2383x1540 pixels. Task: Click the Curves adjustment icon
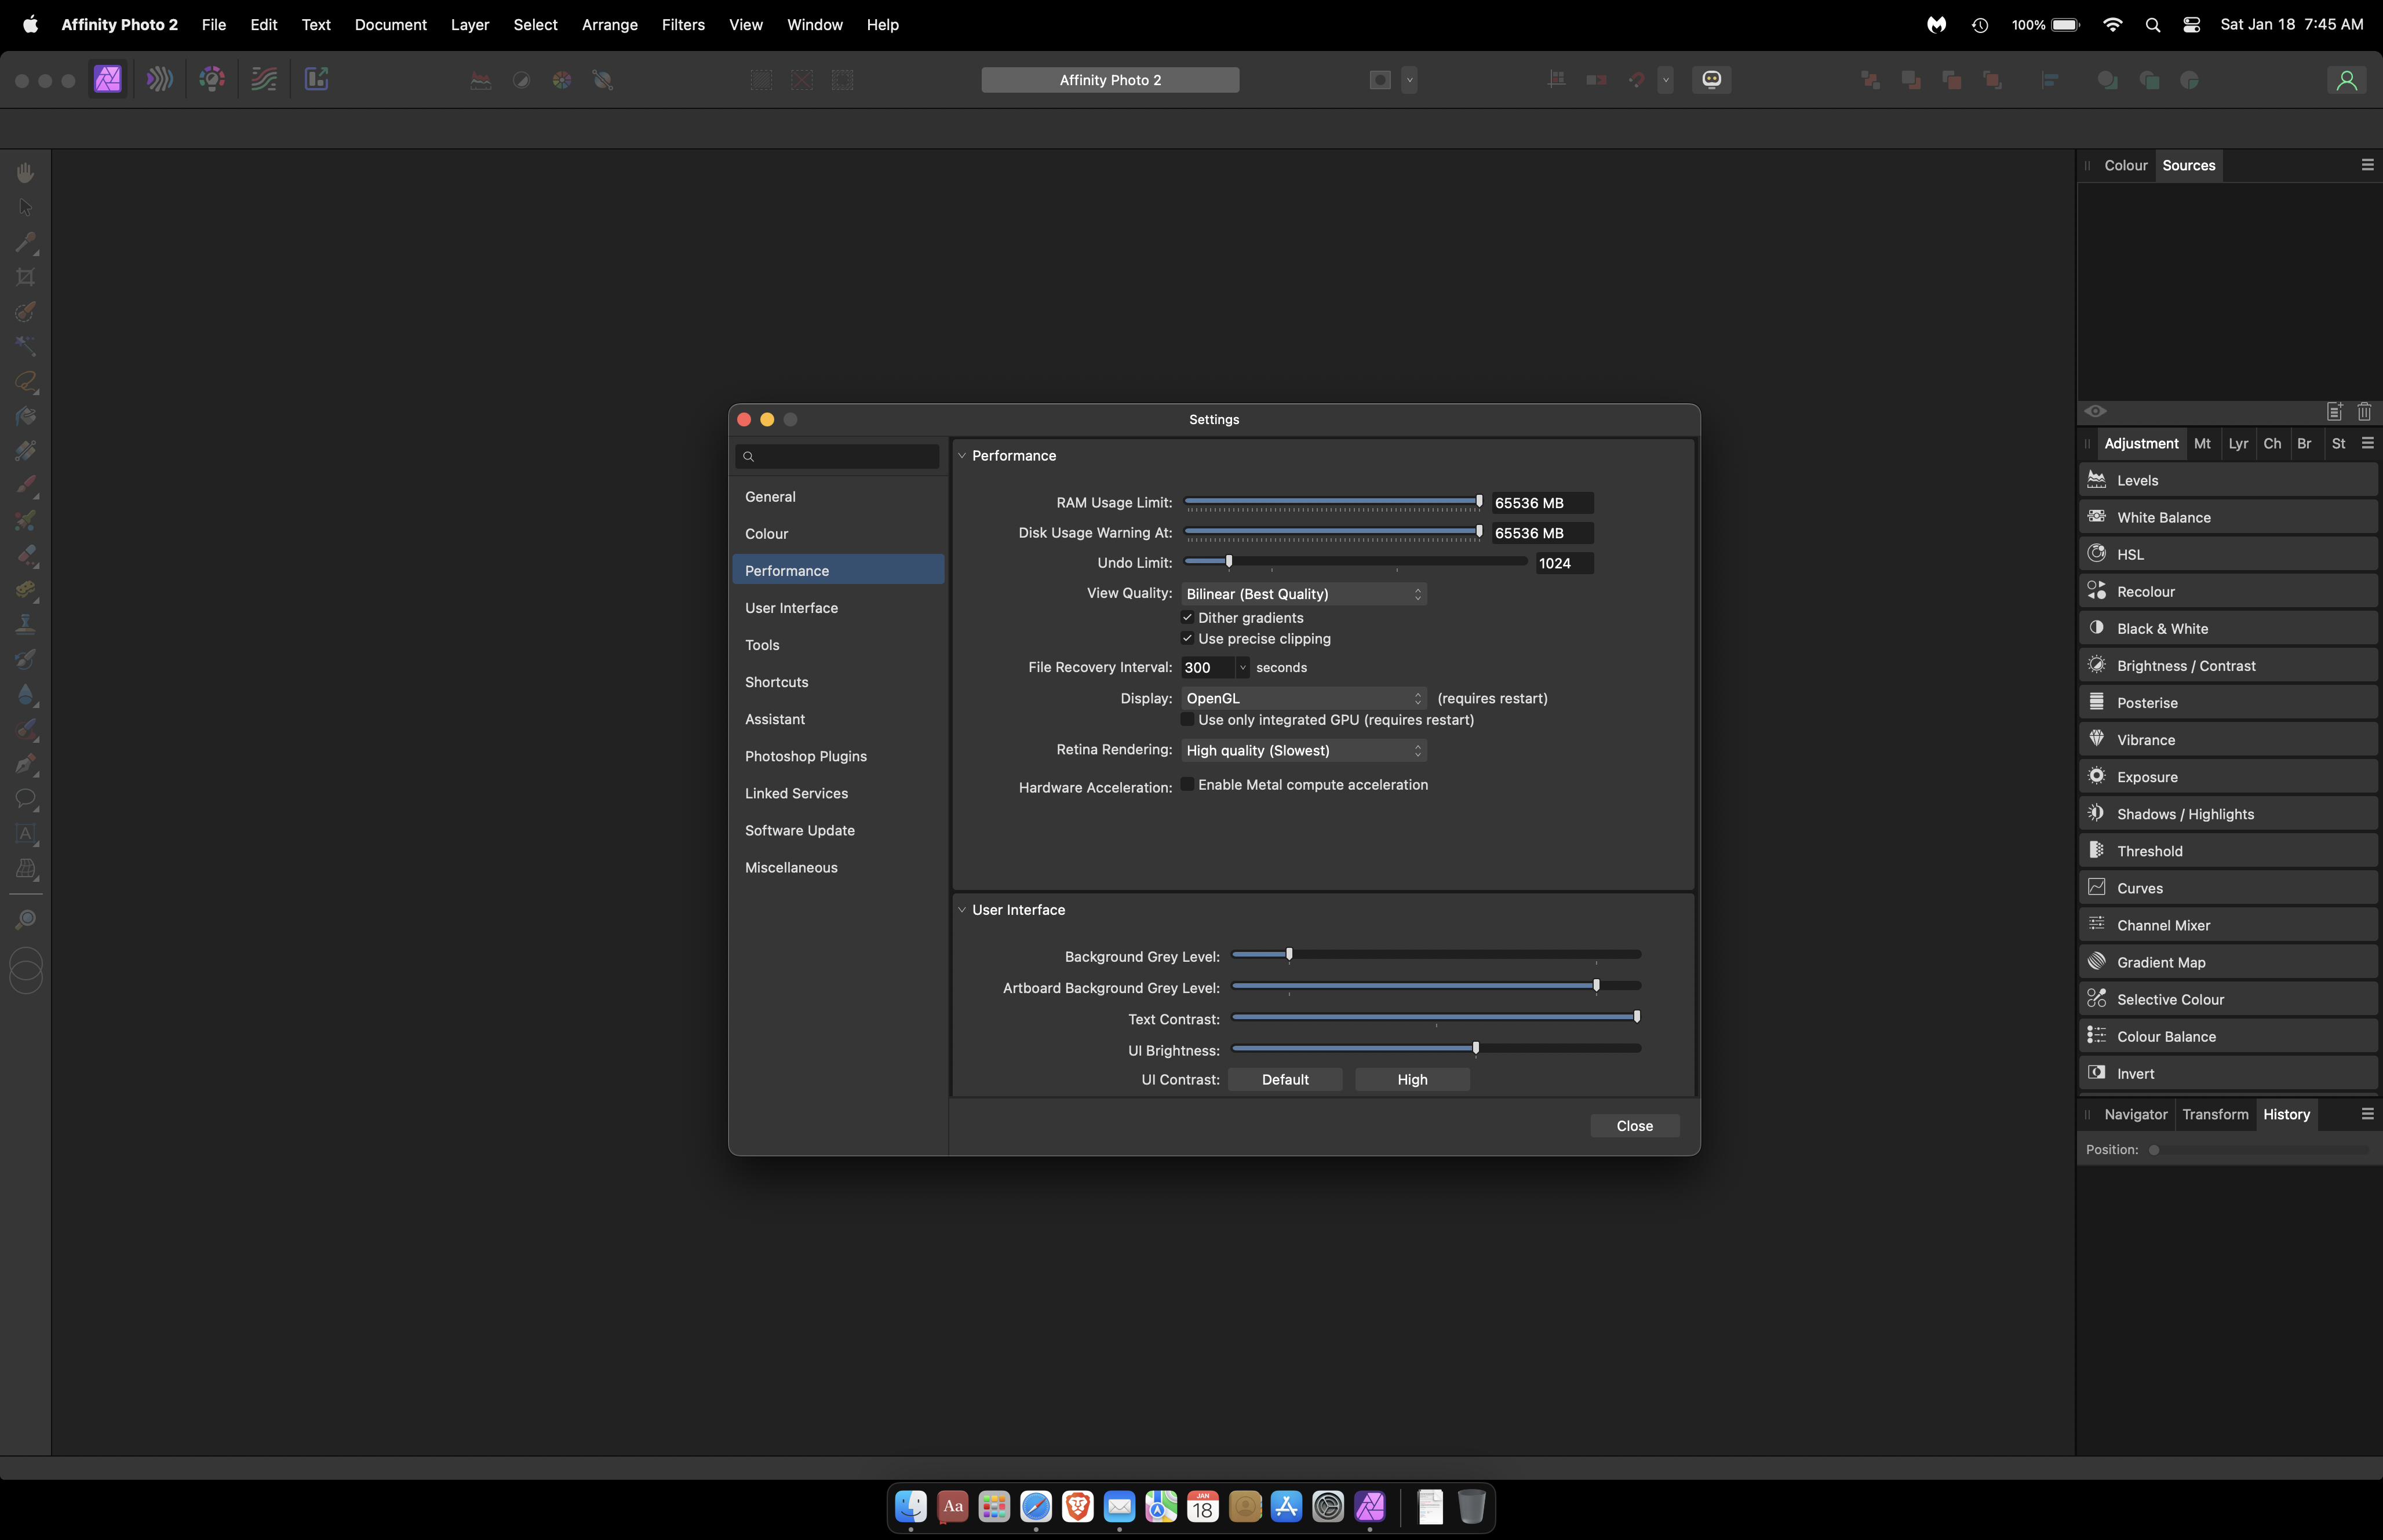tap(2097, 888)
